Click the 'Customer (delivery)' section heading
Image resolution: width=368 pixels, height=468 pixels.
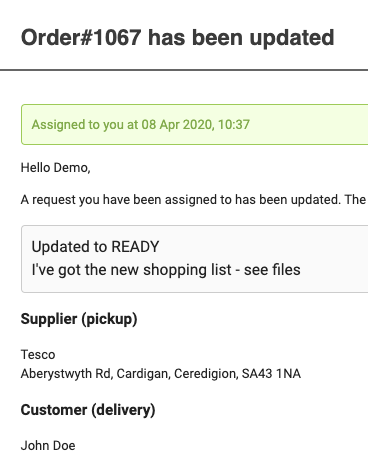(88, 410)
